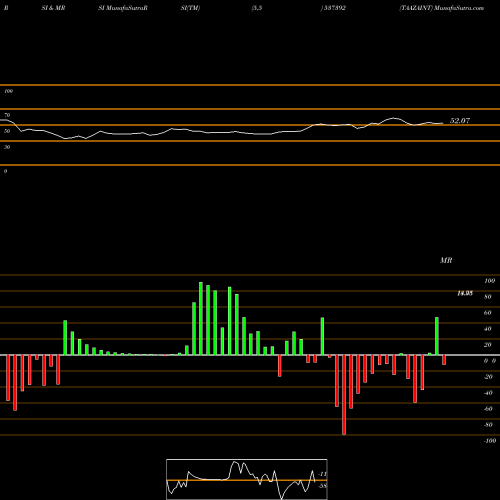Click the last tall green MR bar
This screenshot has height=500, width=500.
437,336
